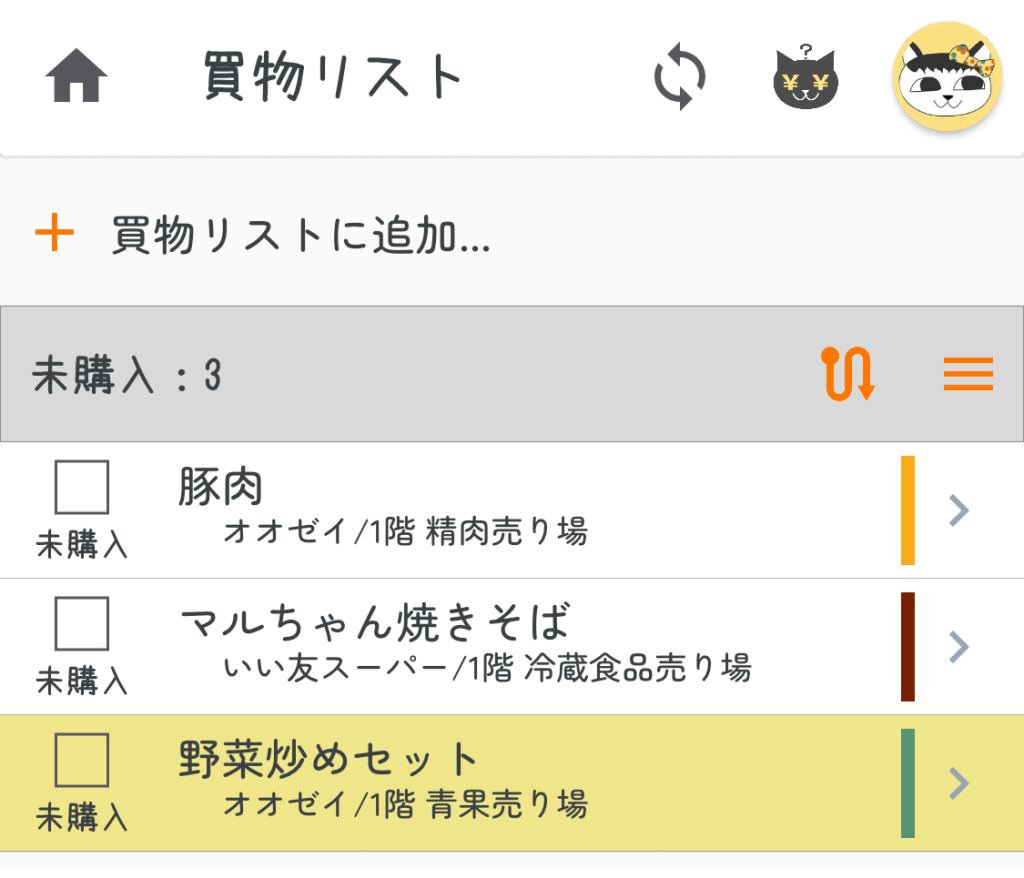Tap the orange route sort icon

pyautogui.click(x=848, y=374)
